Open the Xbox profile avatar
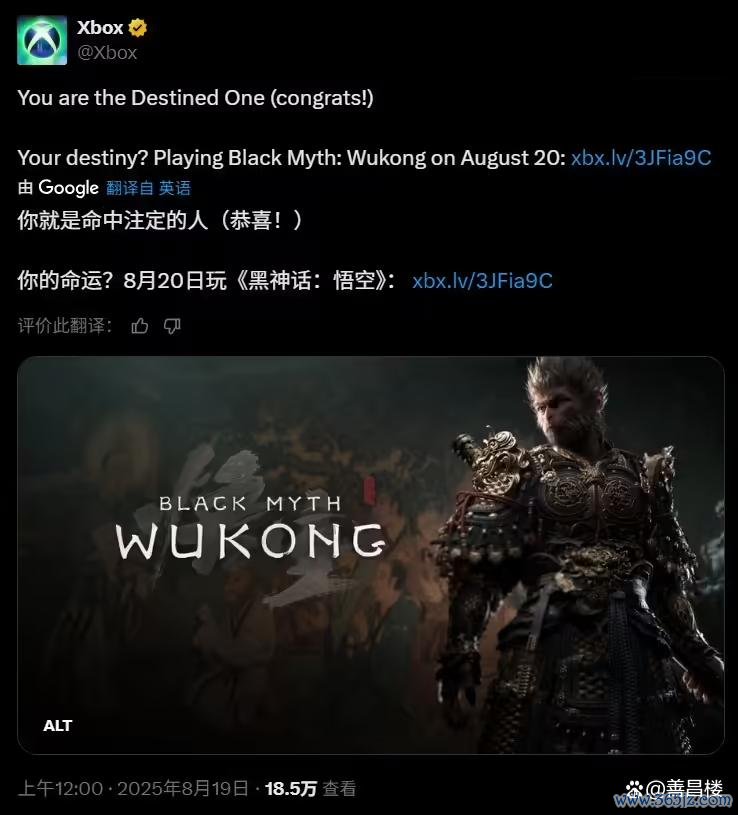The height and width of the screenshot is (815, 738). [x=42, y=40]
